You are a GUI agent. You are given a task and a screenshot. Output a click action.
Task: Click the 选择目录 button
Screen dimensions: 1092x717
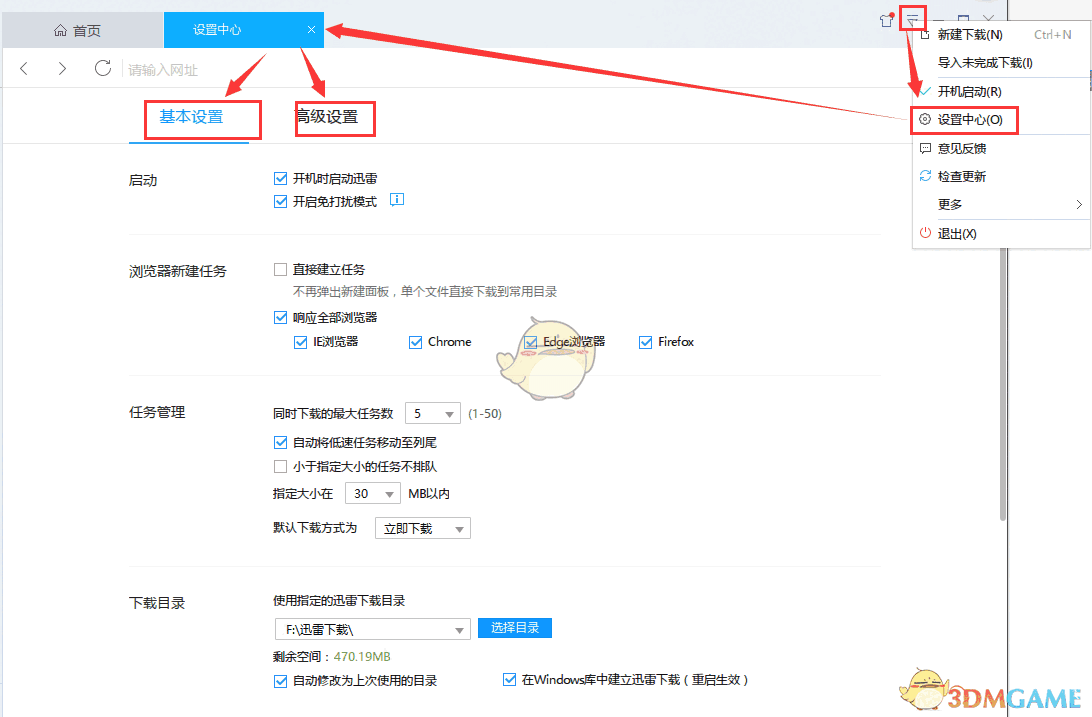pos(514,628)
